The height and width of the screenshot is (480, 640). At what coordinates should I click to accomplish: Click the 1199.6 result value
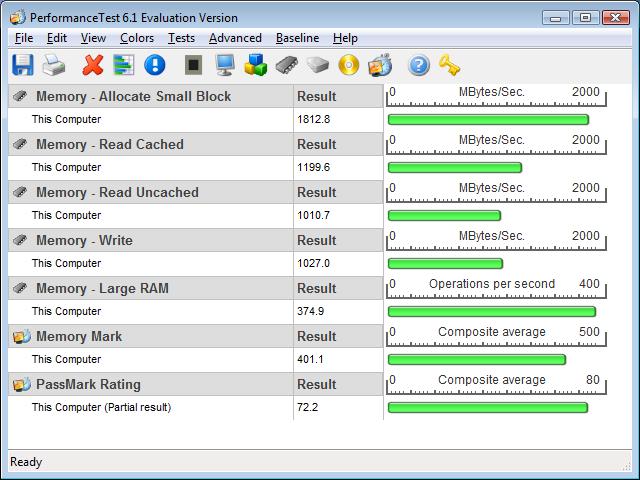click(313, 167)
